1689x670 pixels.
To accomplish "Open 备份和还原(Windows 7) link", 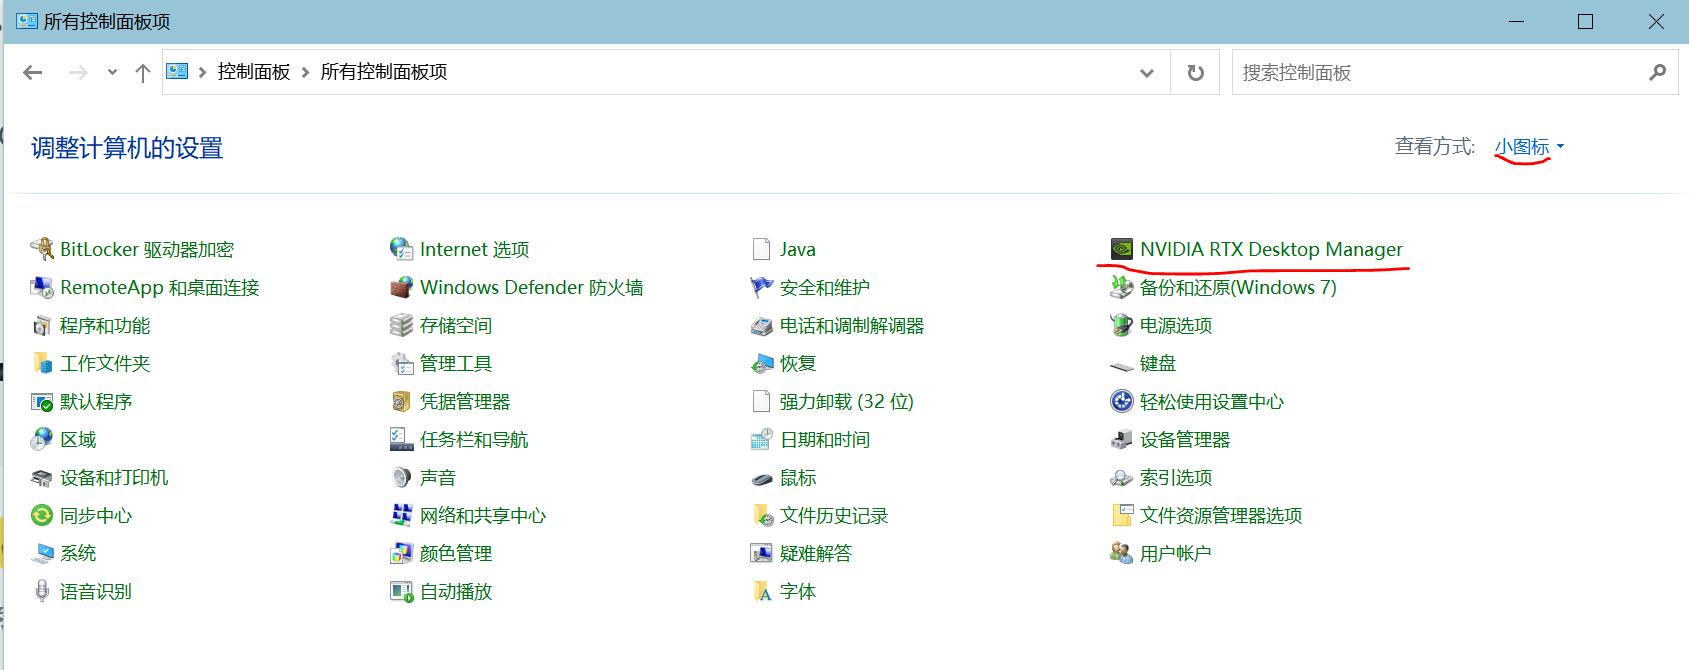I will pos(1238,287).
